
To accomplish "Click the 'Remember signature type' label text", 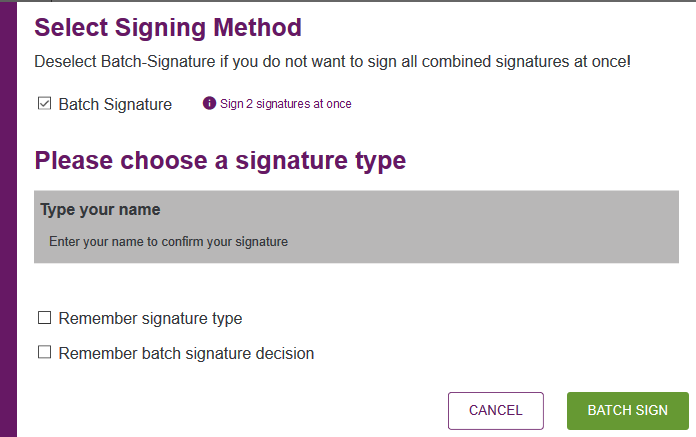I will [150, 319].
